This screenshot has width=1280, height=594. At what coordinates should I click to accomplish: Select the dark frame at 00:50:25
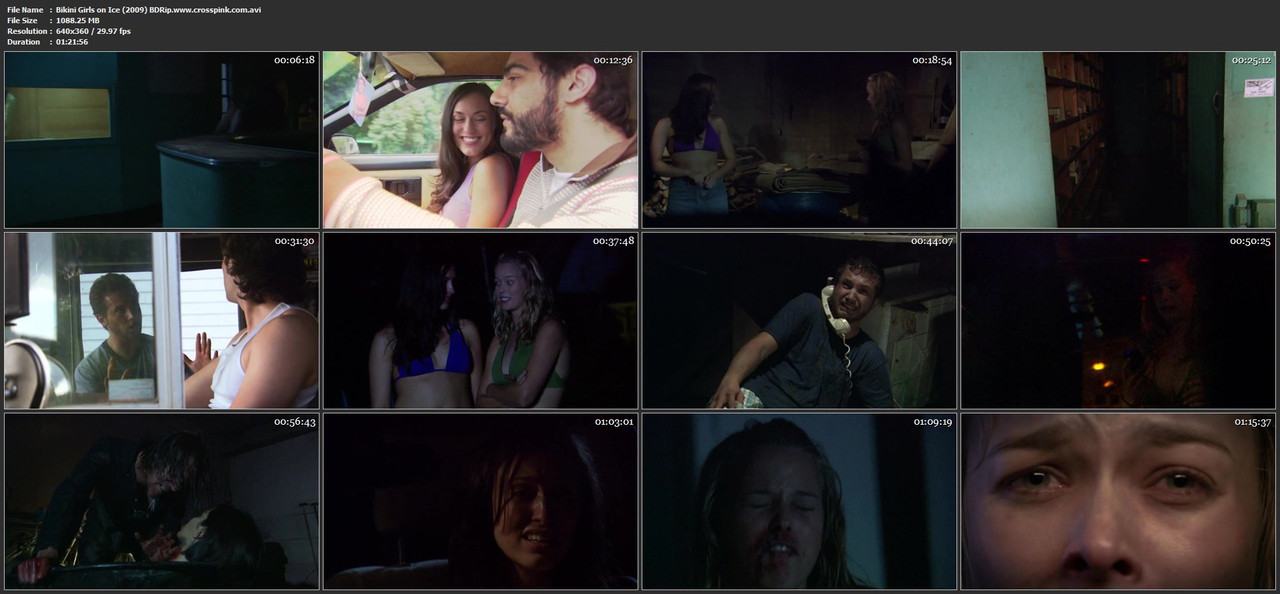click(1118, 321)
